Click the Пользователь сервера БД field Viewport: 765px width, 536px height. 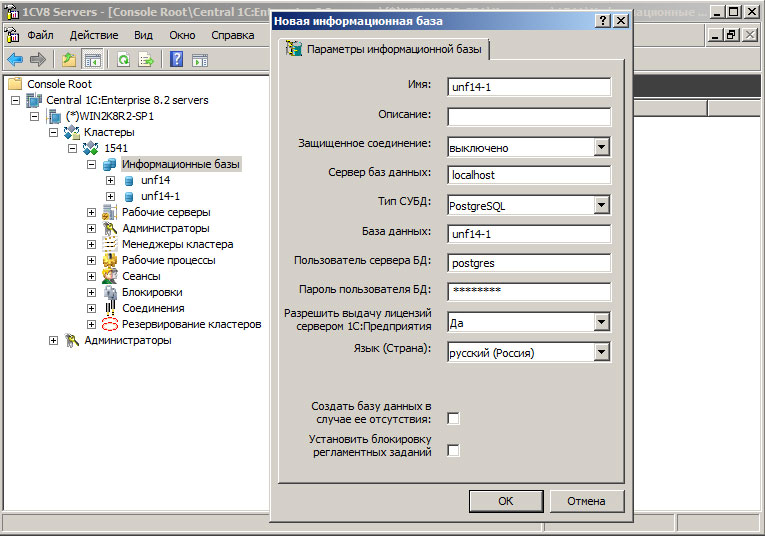529,263
